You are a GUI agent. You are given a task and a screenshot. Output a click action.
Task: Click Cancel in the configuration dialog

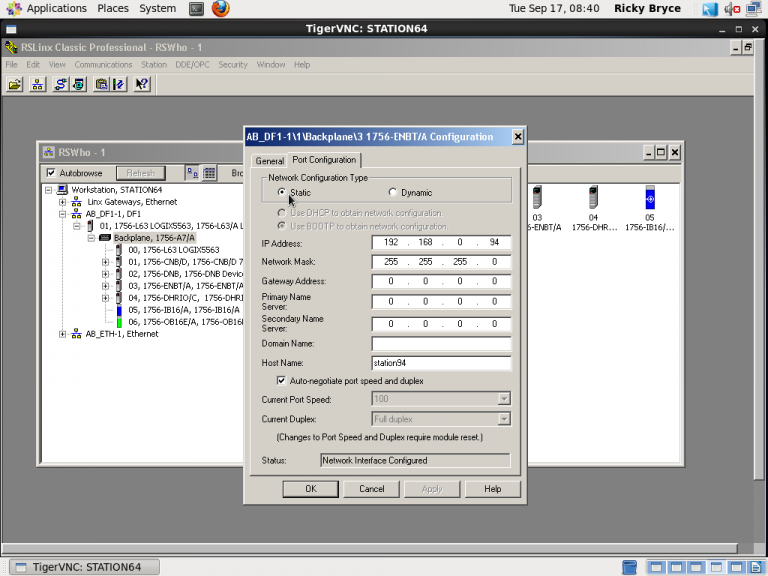click(372, 489)
